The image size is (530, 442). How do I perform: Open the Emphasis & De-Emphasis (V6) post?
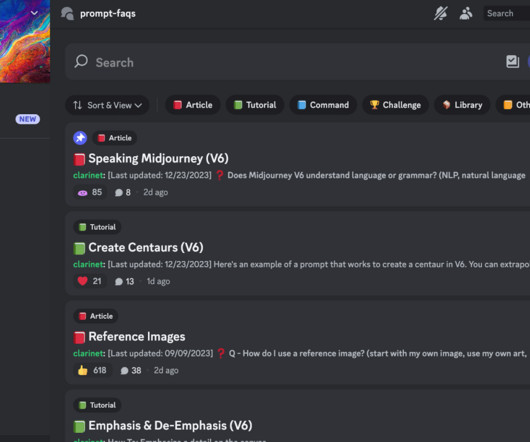click(170, 425)
